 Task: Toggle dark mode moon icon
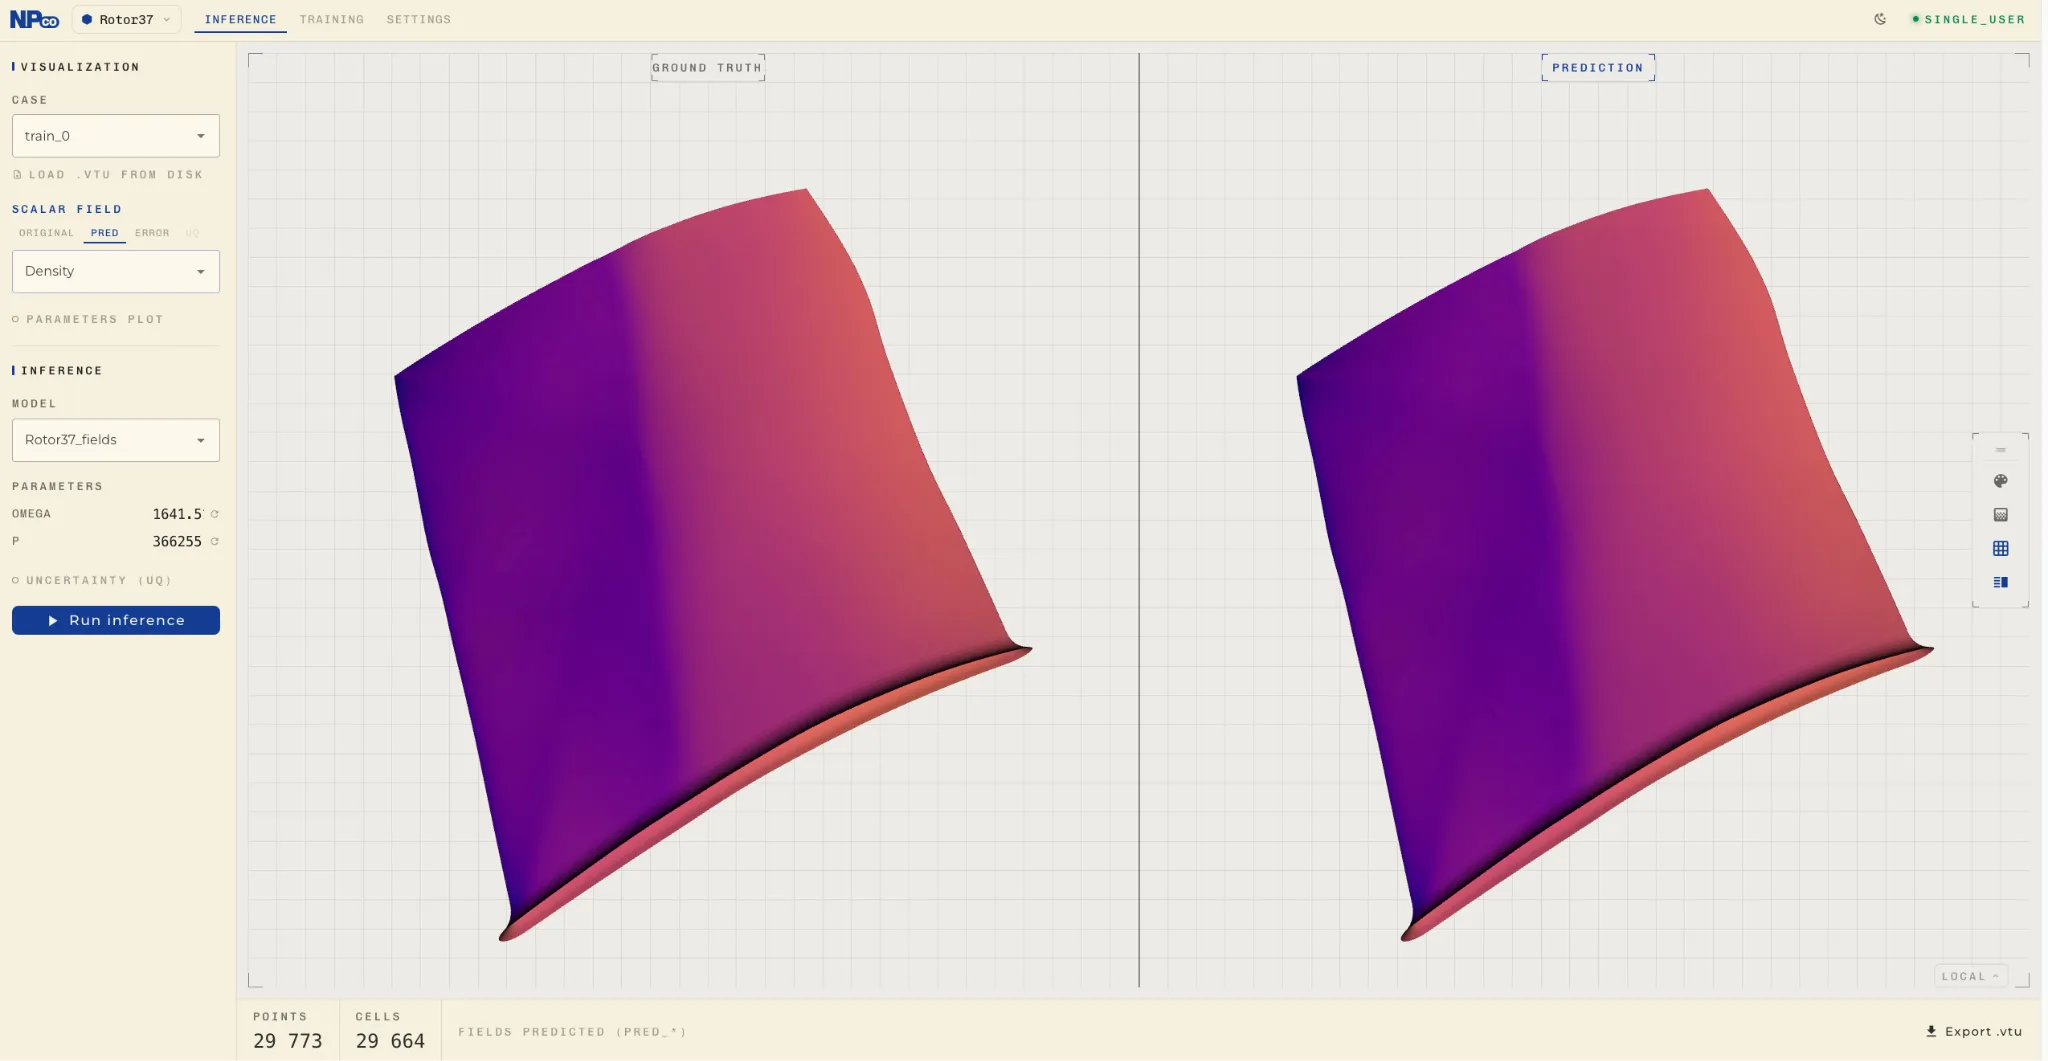pos(1880,19)
